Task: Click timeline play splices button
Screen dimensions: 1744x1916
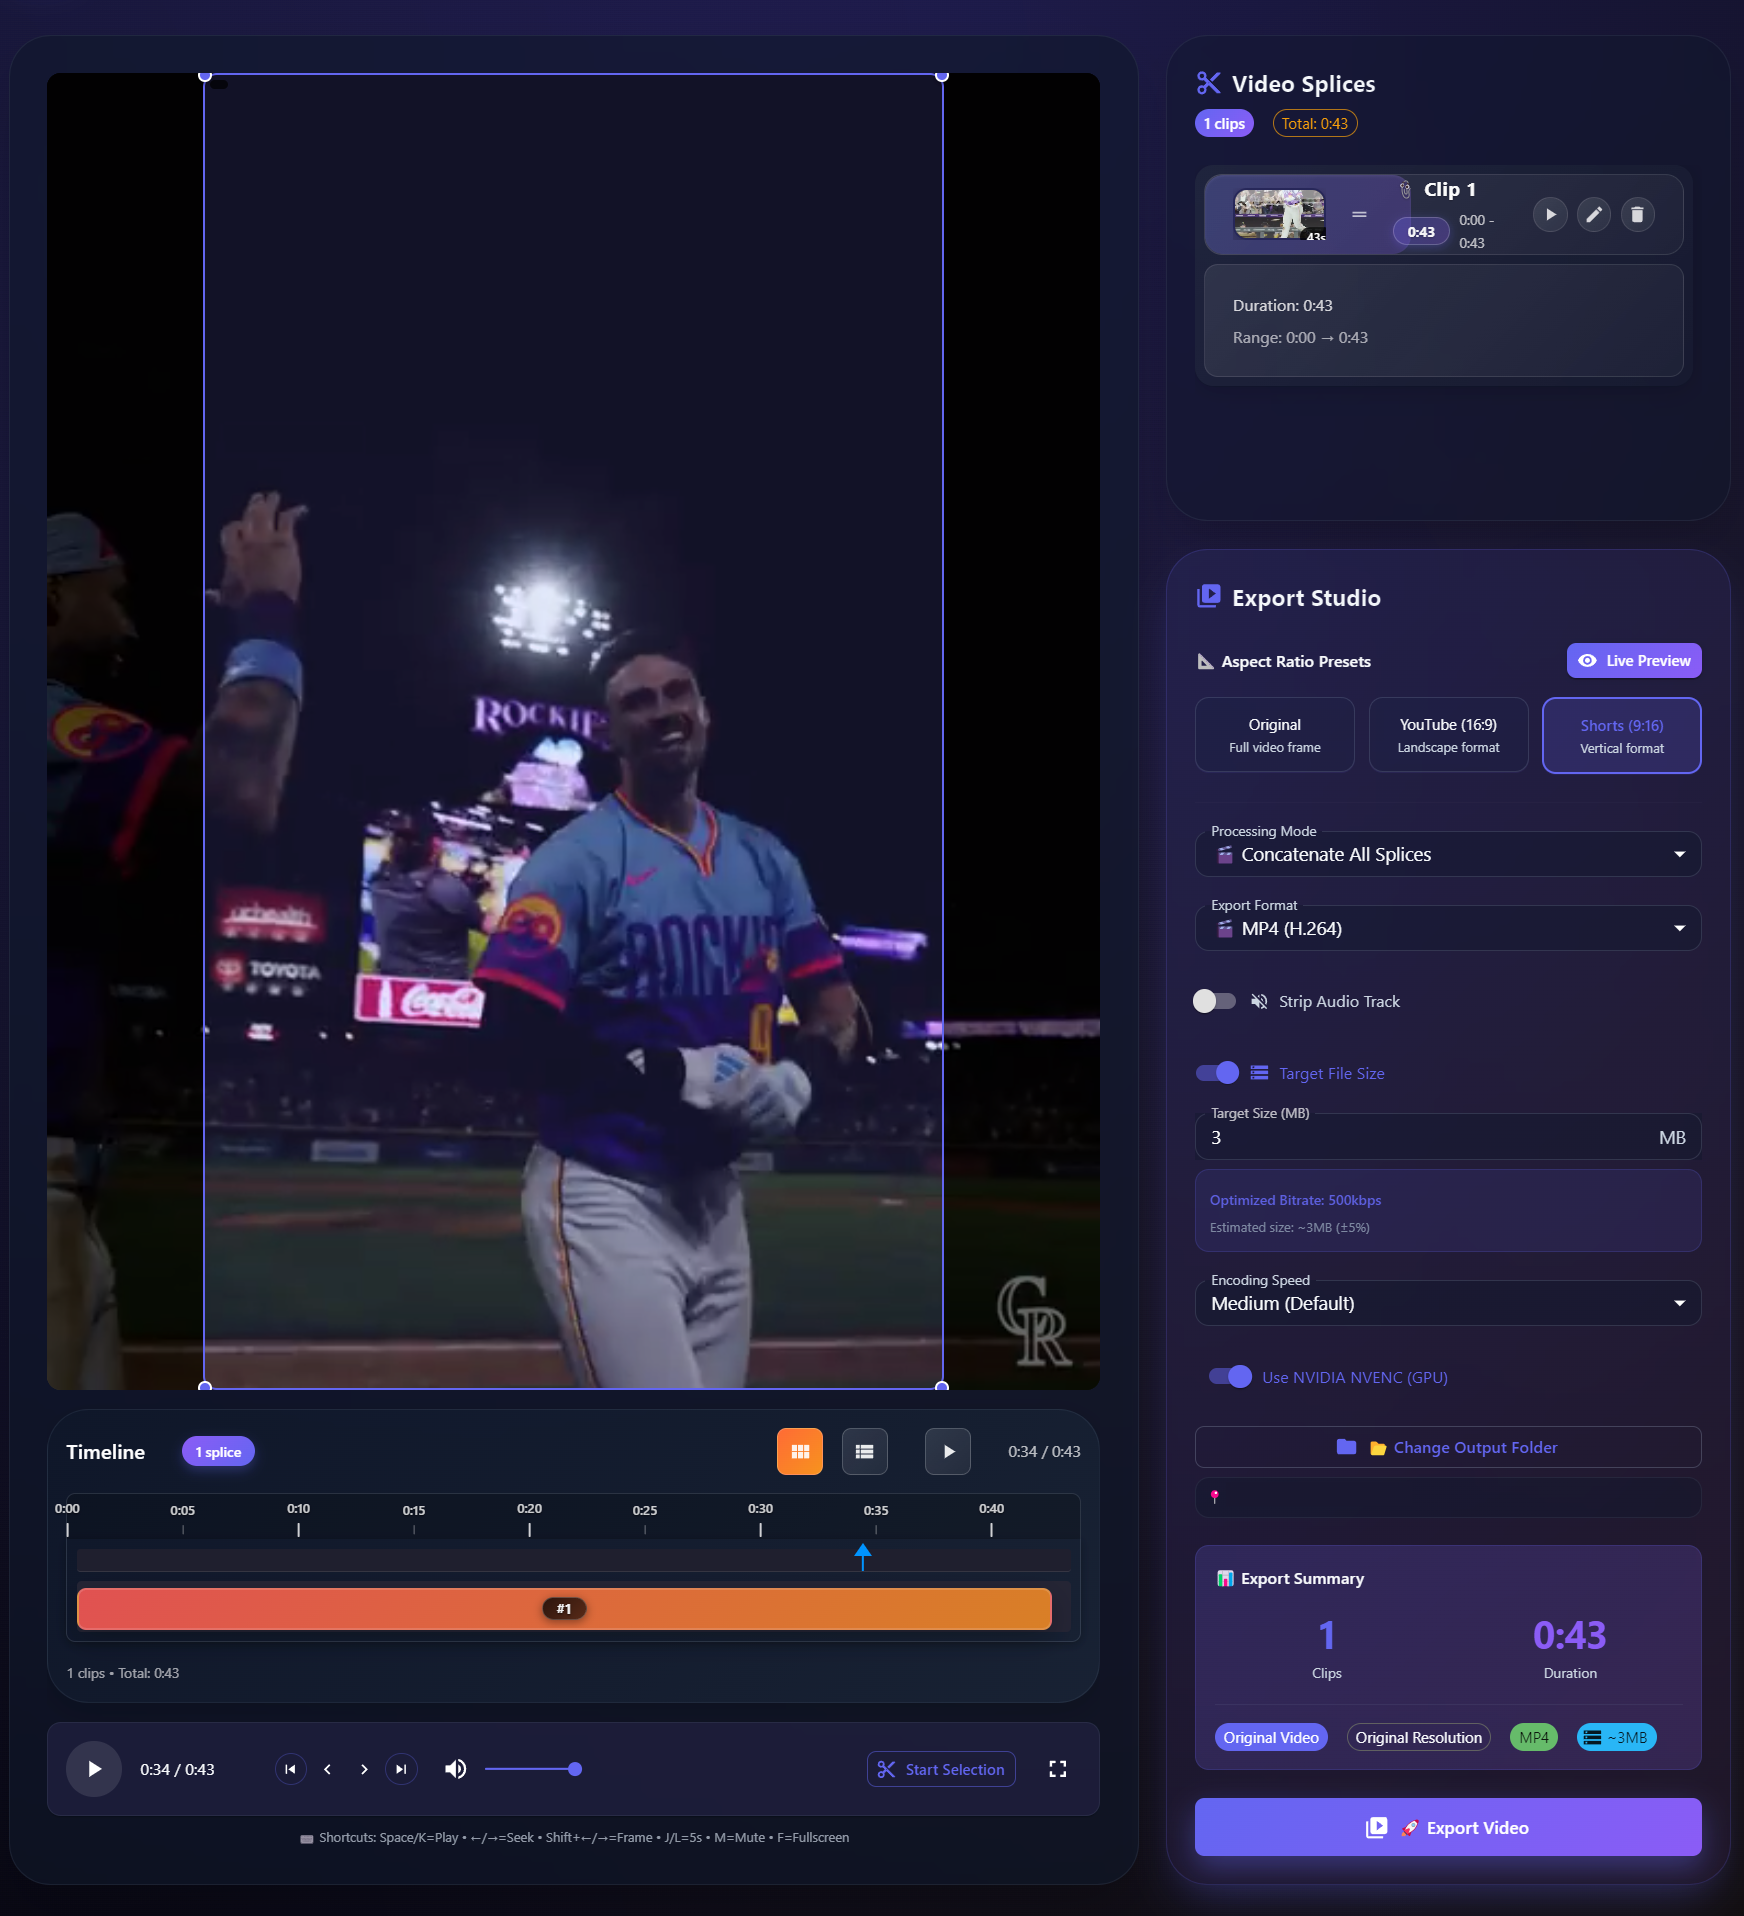Action: [x=948, y=1452]
